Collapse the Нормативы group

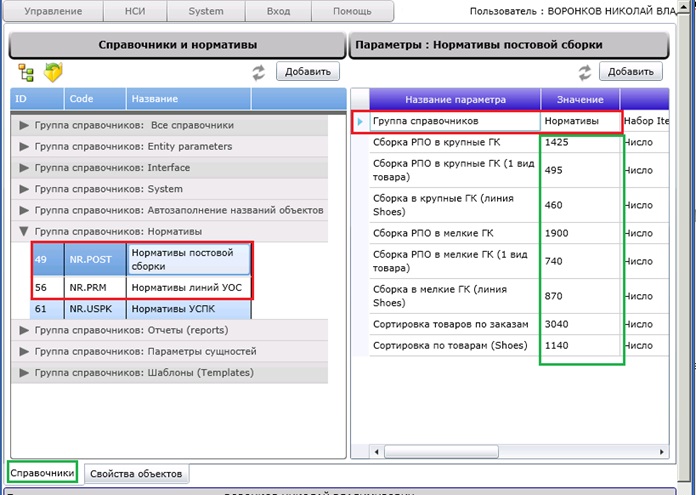pyautogui.click(x=24, y=231)
